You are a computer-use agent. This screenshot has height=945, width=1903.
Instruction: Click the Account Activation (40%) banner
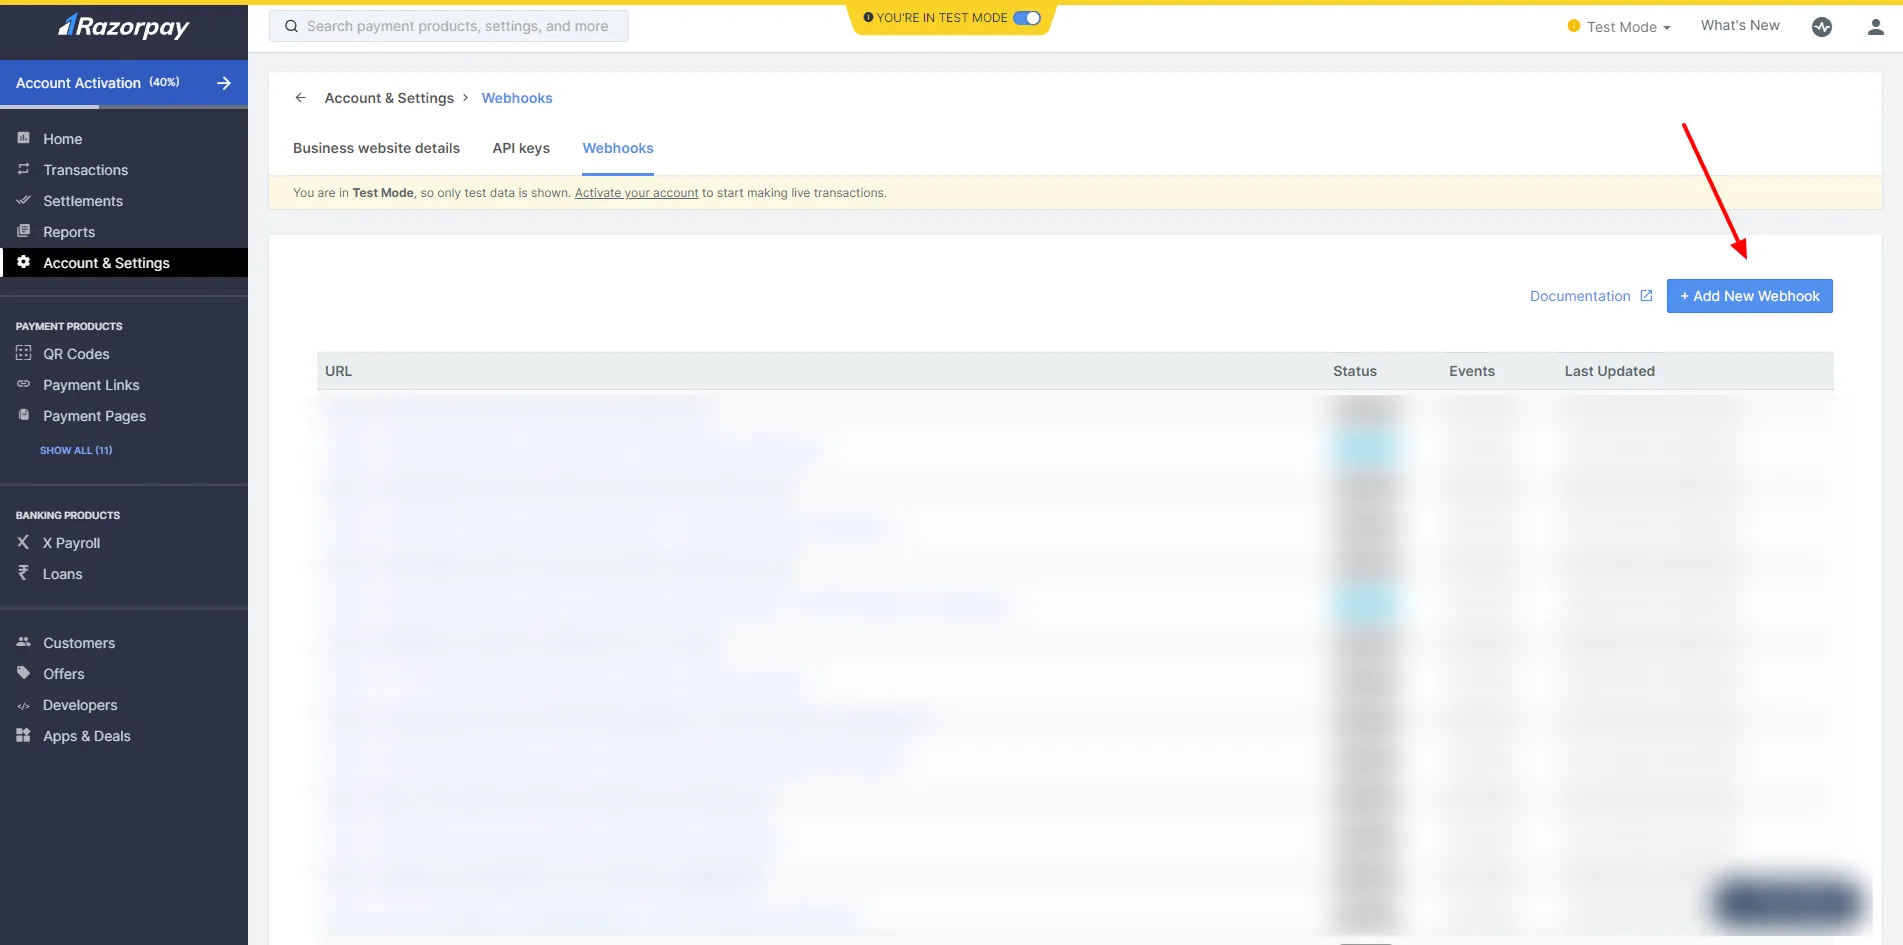pyautogui.click(x=124, y=83)
